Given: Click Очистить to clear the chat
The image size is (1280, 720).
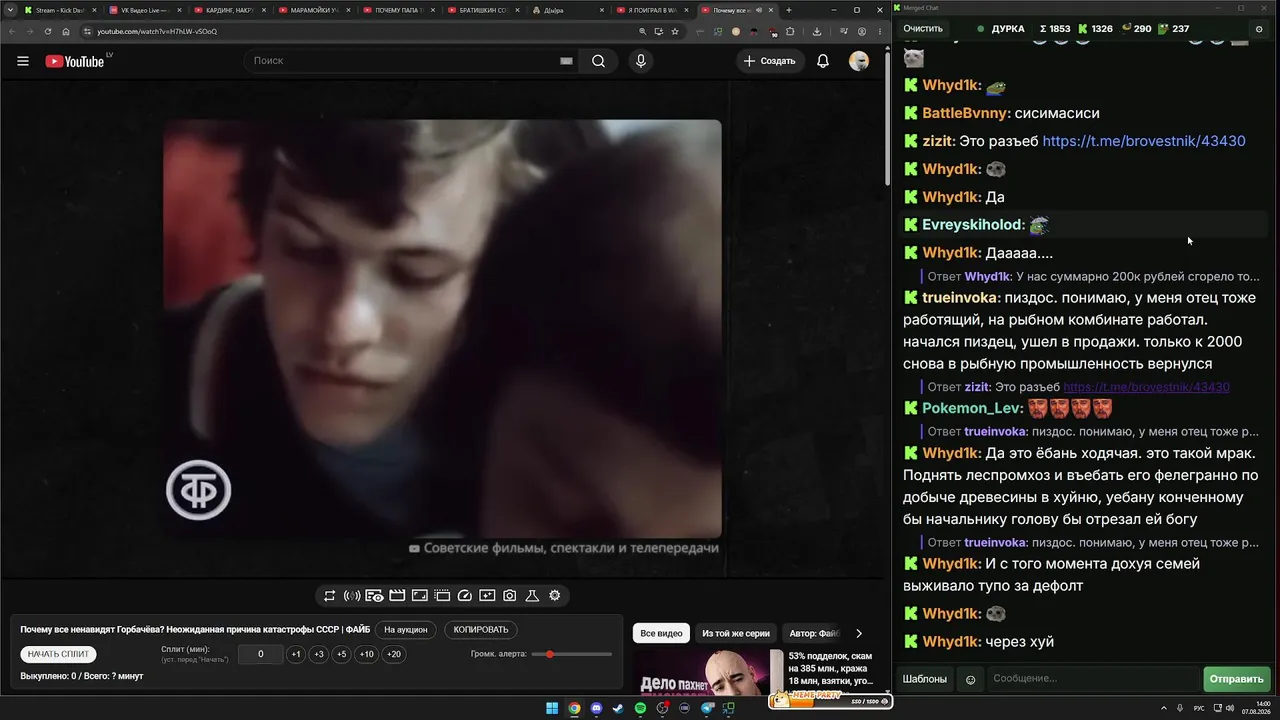Looking at the screenshot, I should tap(923, 29).
